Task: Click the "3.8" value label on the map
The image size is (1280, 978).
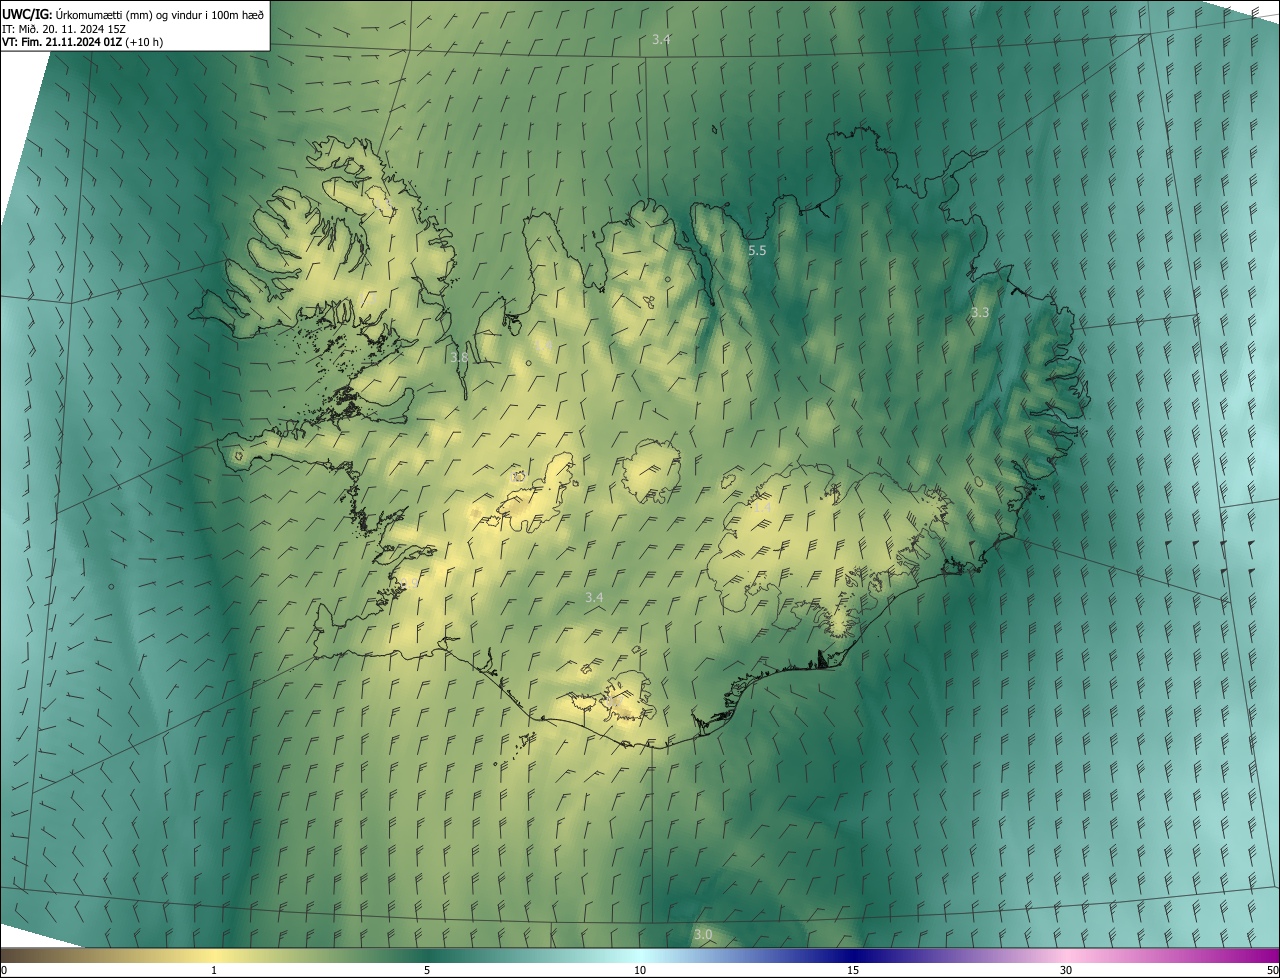Action: click(459, 357)
